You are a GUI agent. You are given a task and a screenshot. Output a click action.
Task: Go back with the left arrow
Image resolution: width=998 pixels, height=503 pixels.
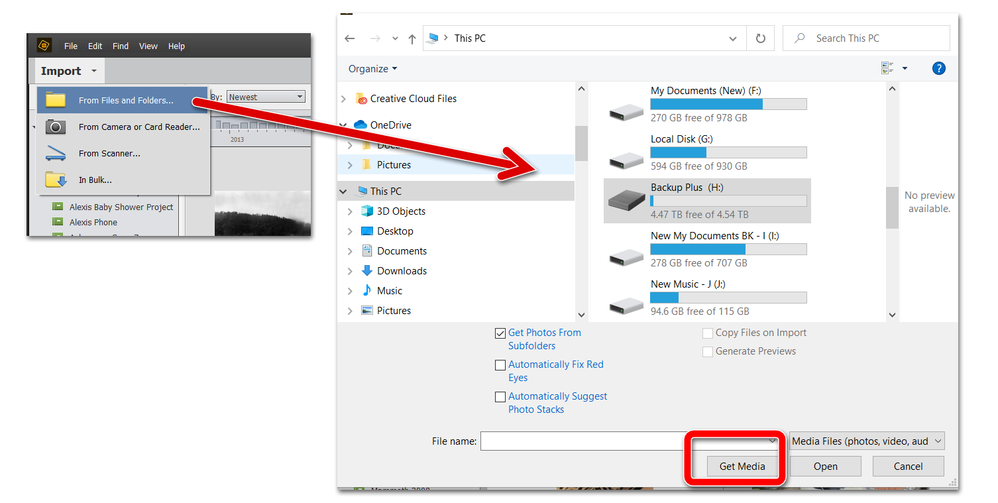coord(349,38)
